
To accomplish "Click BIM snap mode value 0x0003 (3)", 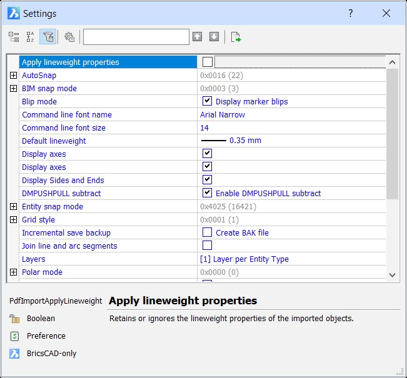I will [x=219, y=89].
